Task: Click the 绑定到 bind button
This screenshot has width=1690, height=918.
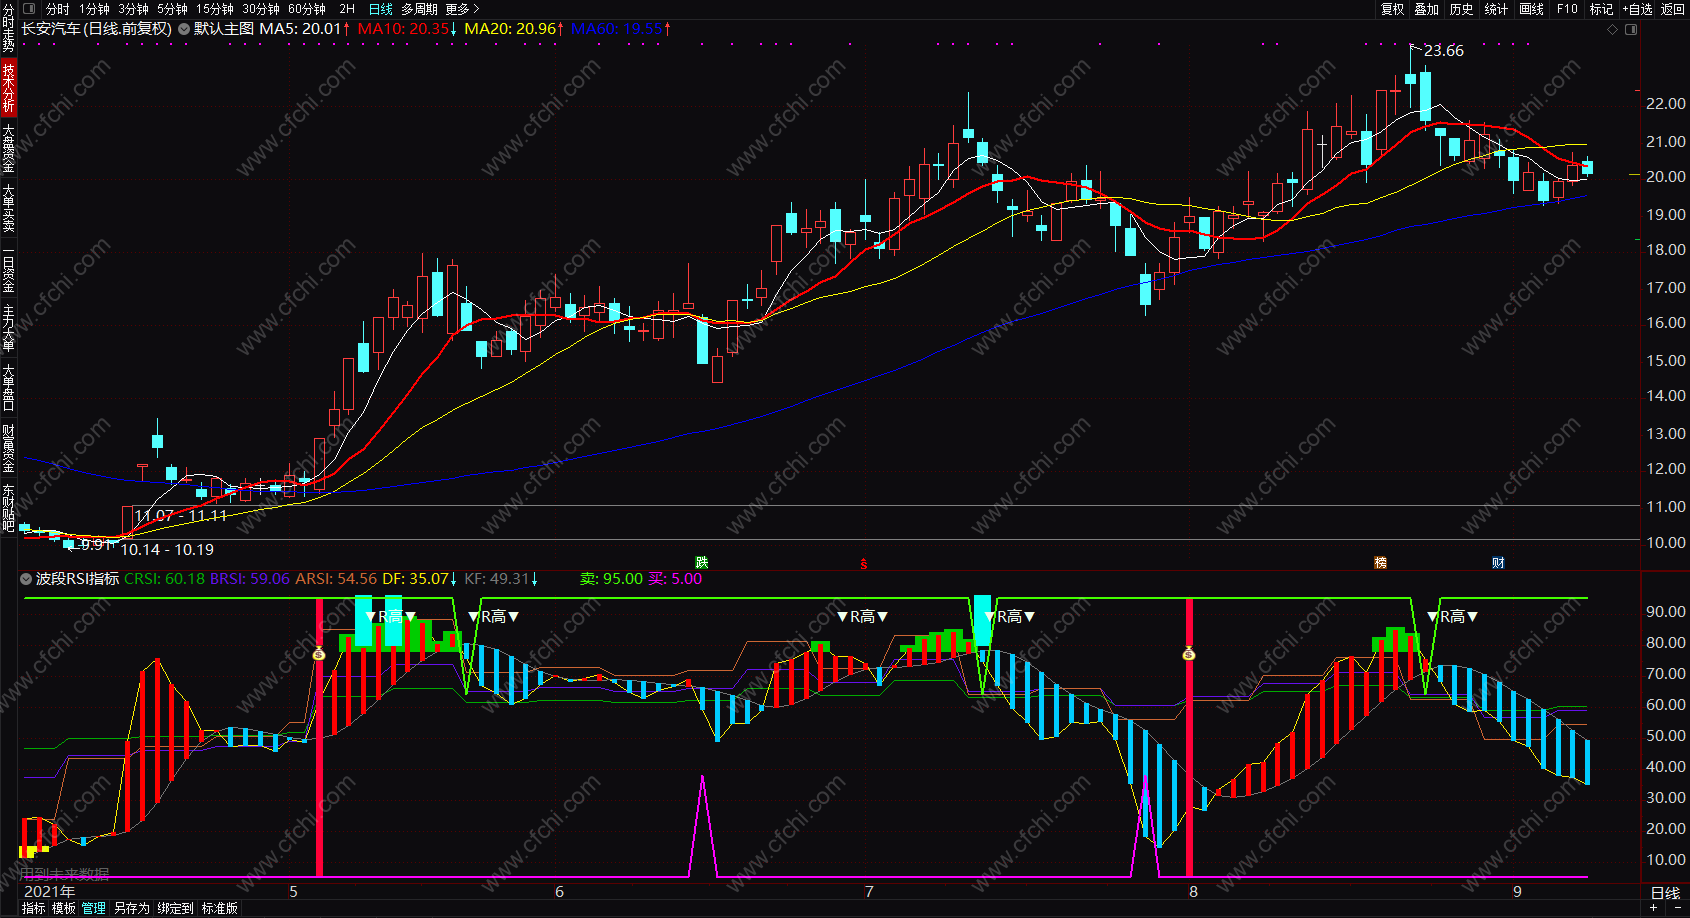Action: tap(175, 908)
